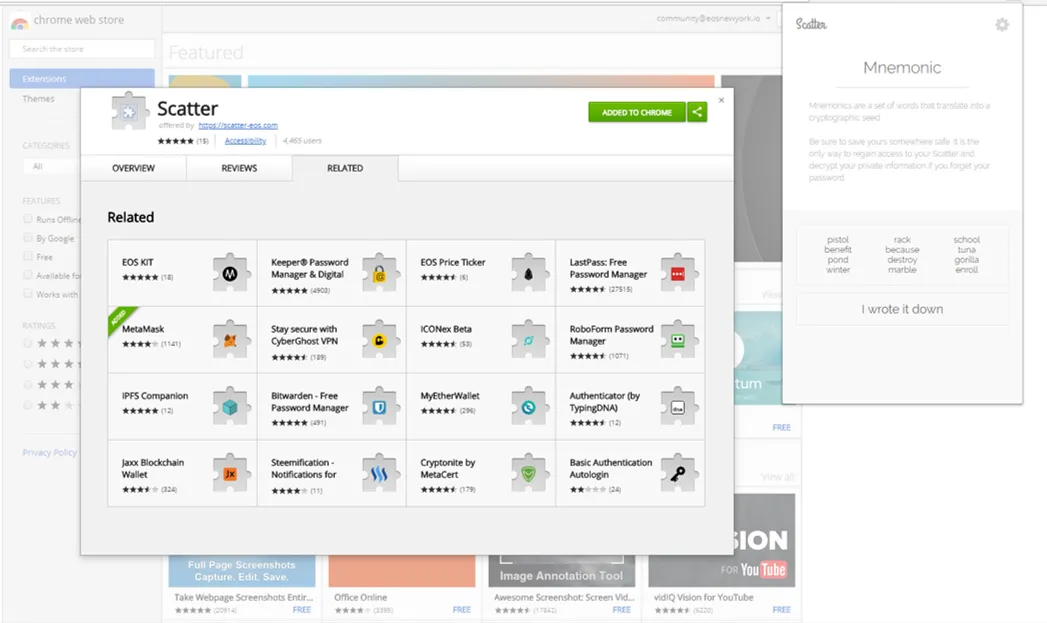Open Jaxx Blockchain Wallet icon
Image resolution: width=1047 pixels, height=623 pixels.
coord(230,473)
